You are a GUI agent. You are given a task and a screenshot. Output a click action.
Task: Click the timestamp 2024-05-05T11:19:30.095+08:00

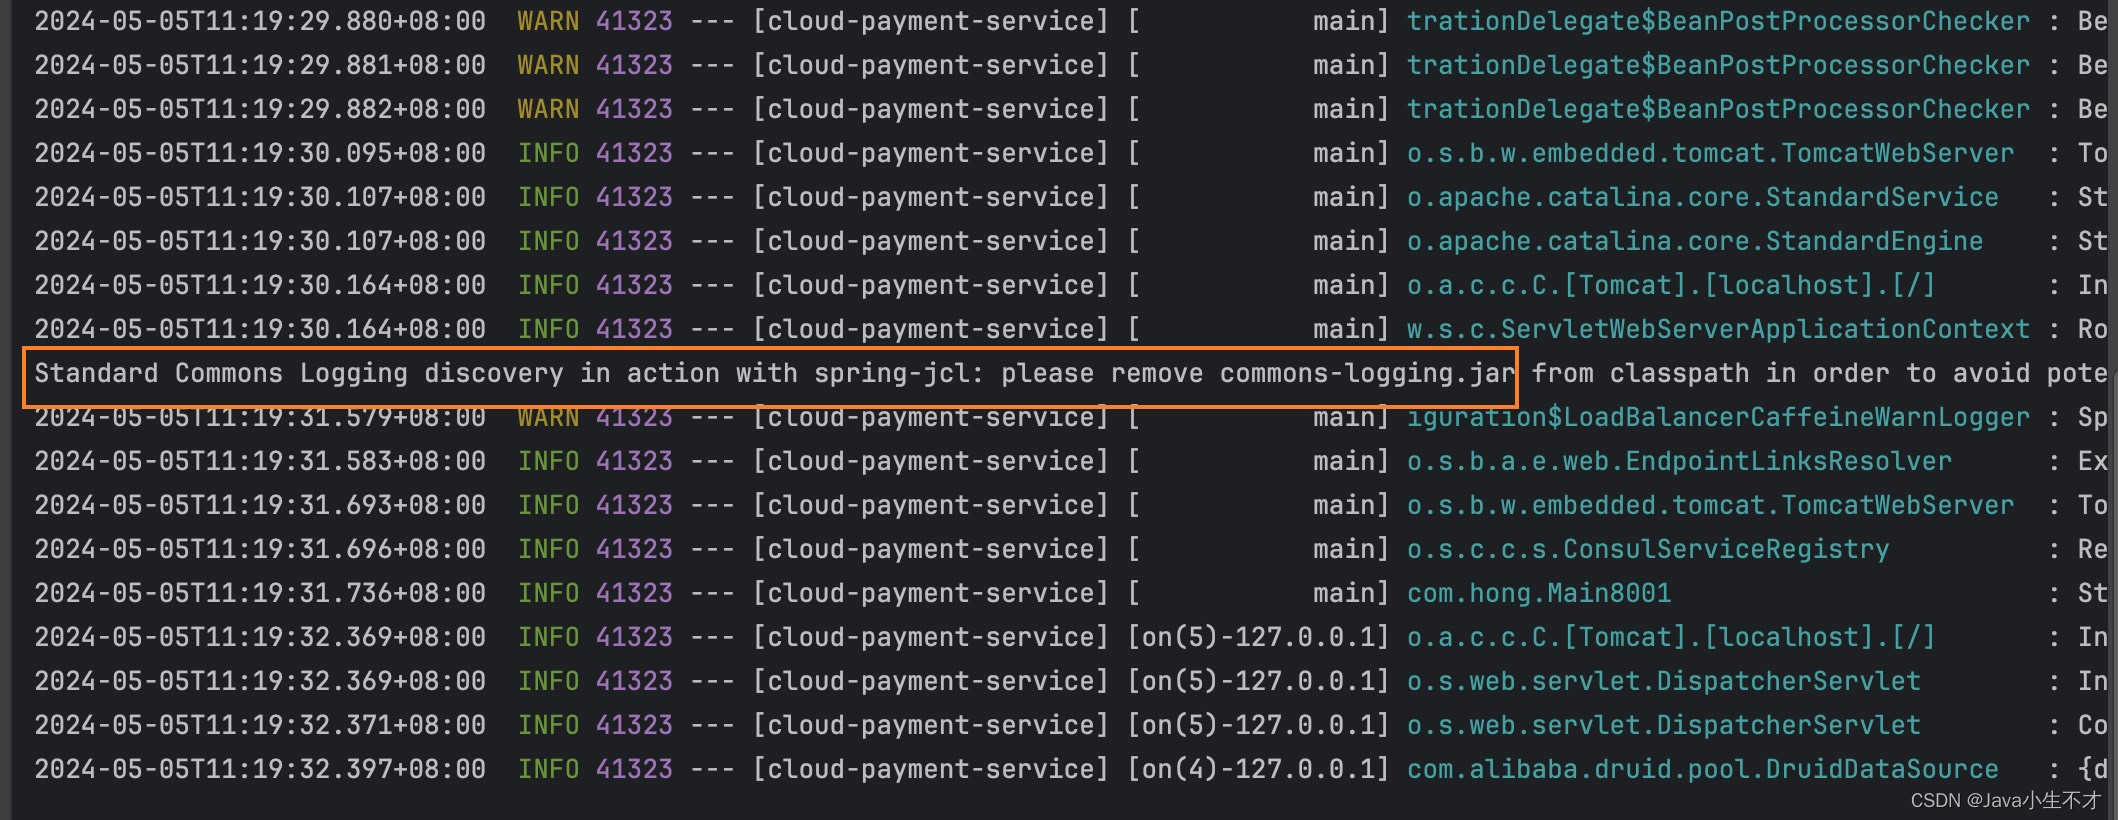(260, 153)
